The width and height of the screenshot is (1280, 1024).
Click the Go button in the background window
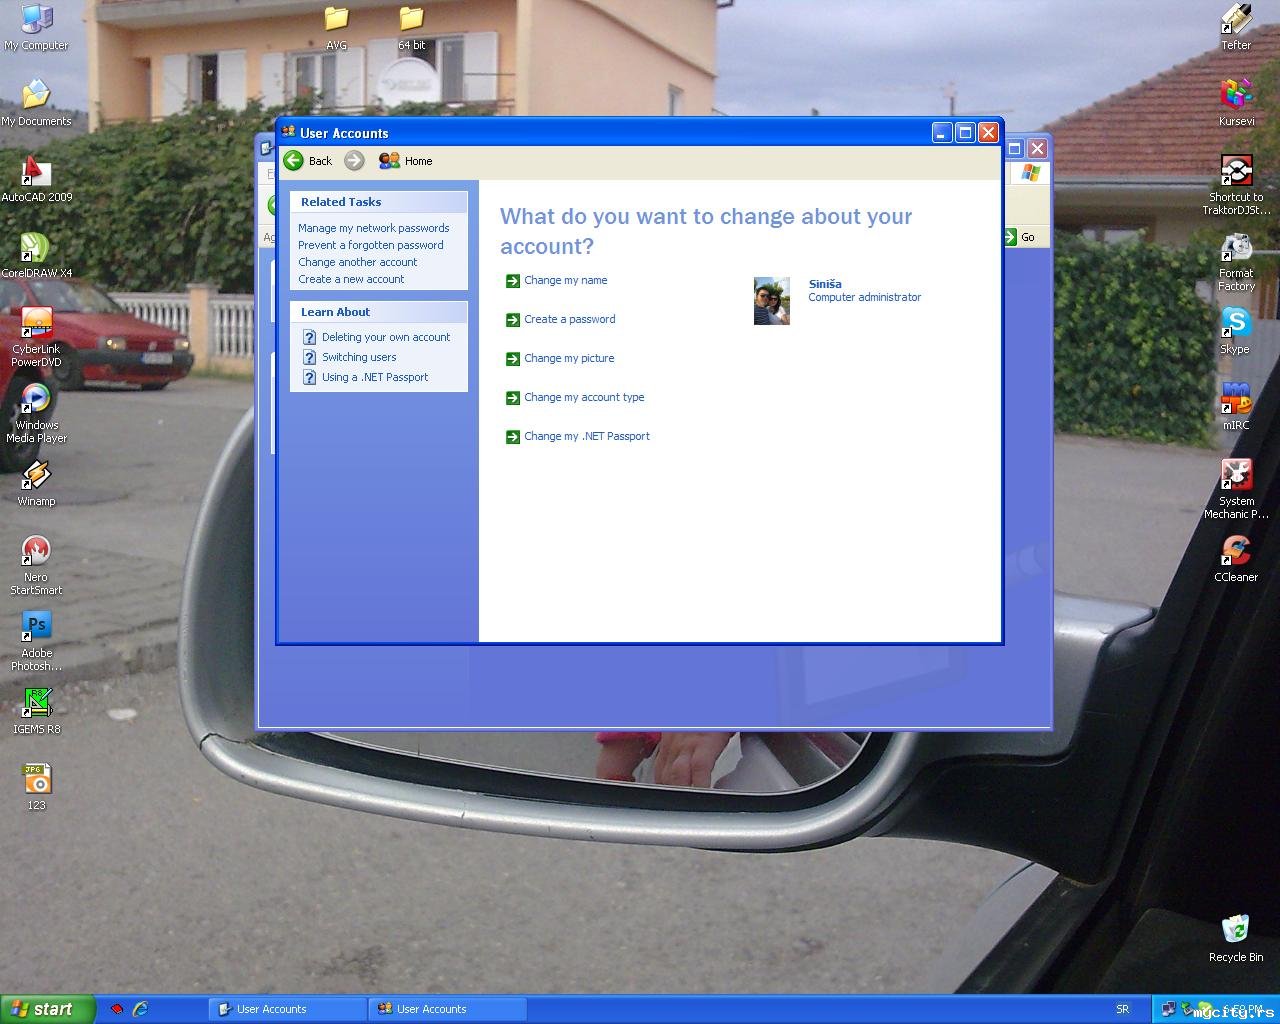tap(1020, 237)
